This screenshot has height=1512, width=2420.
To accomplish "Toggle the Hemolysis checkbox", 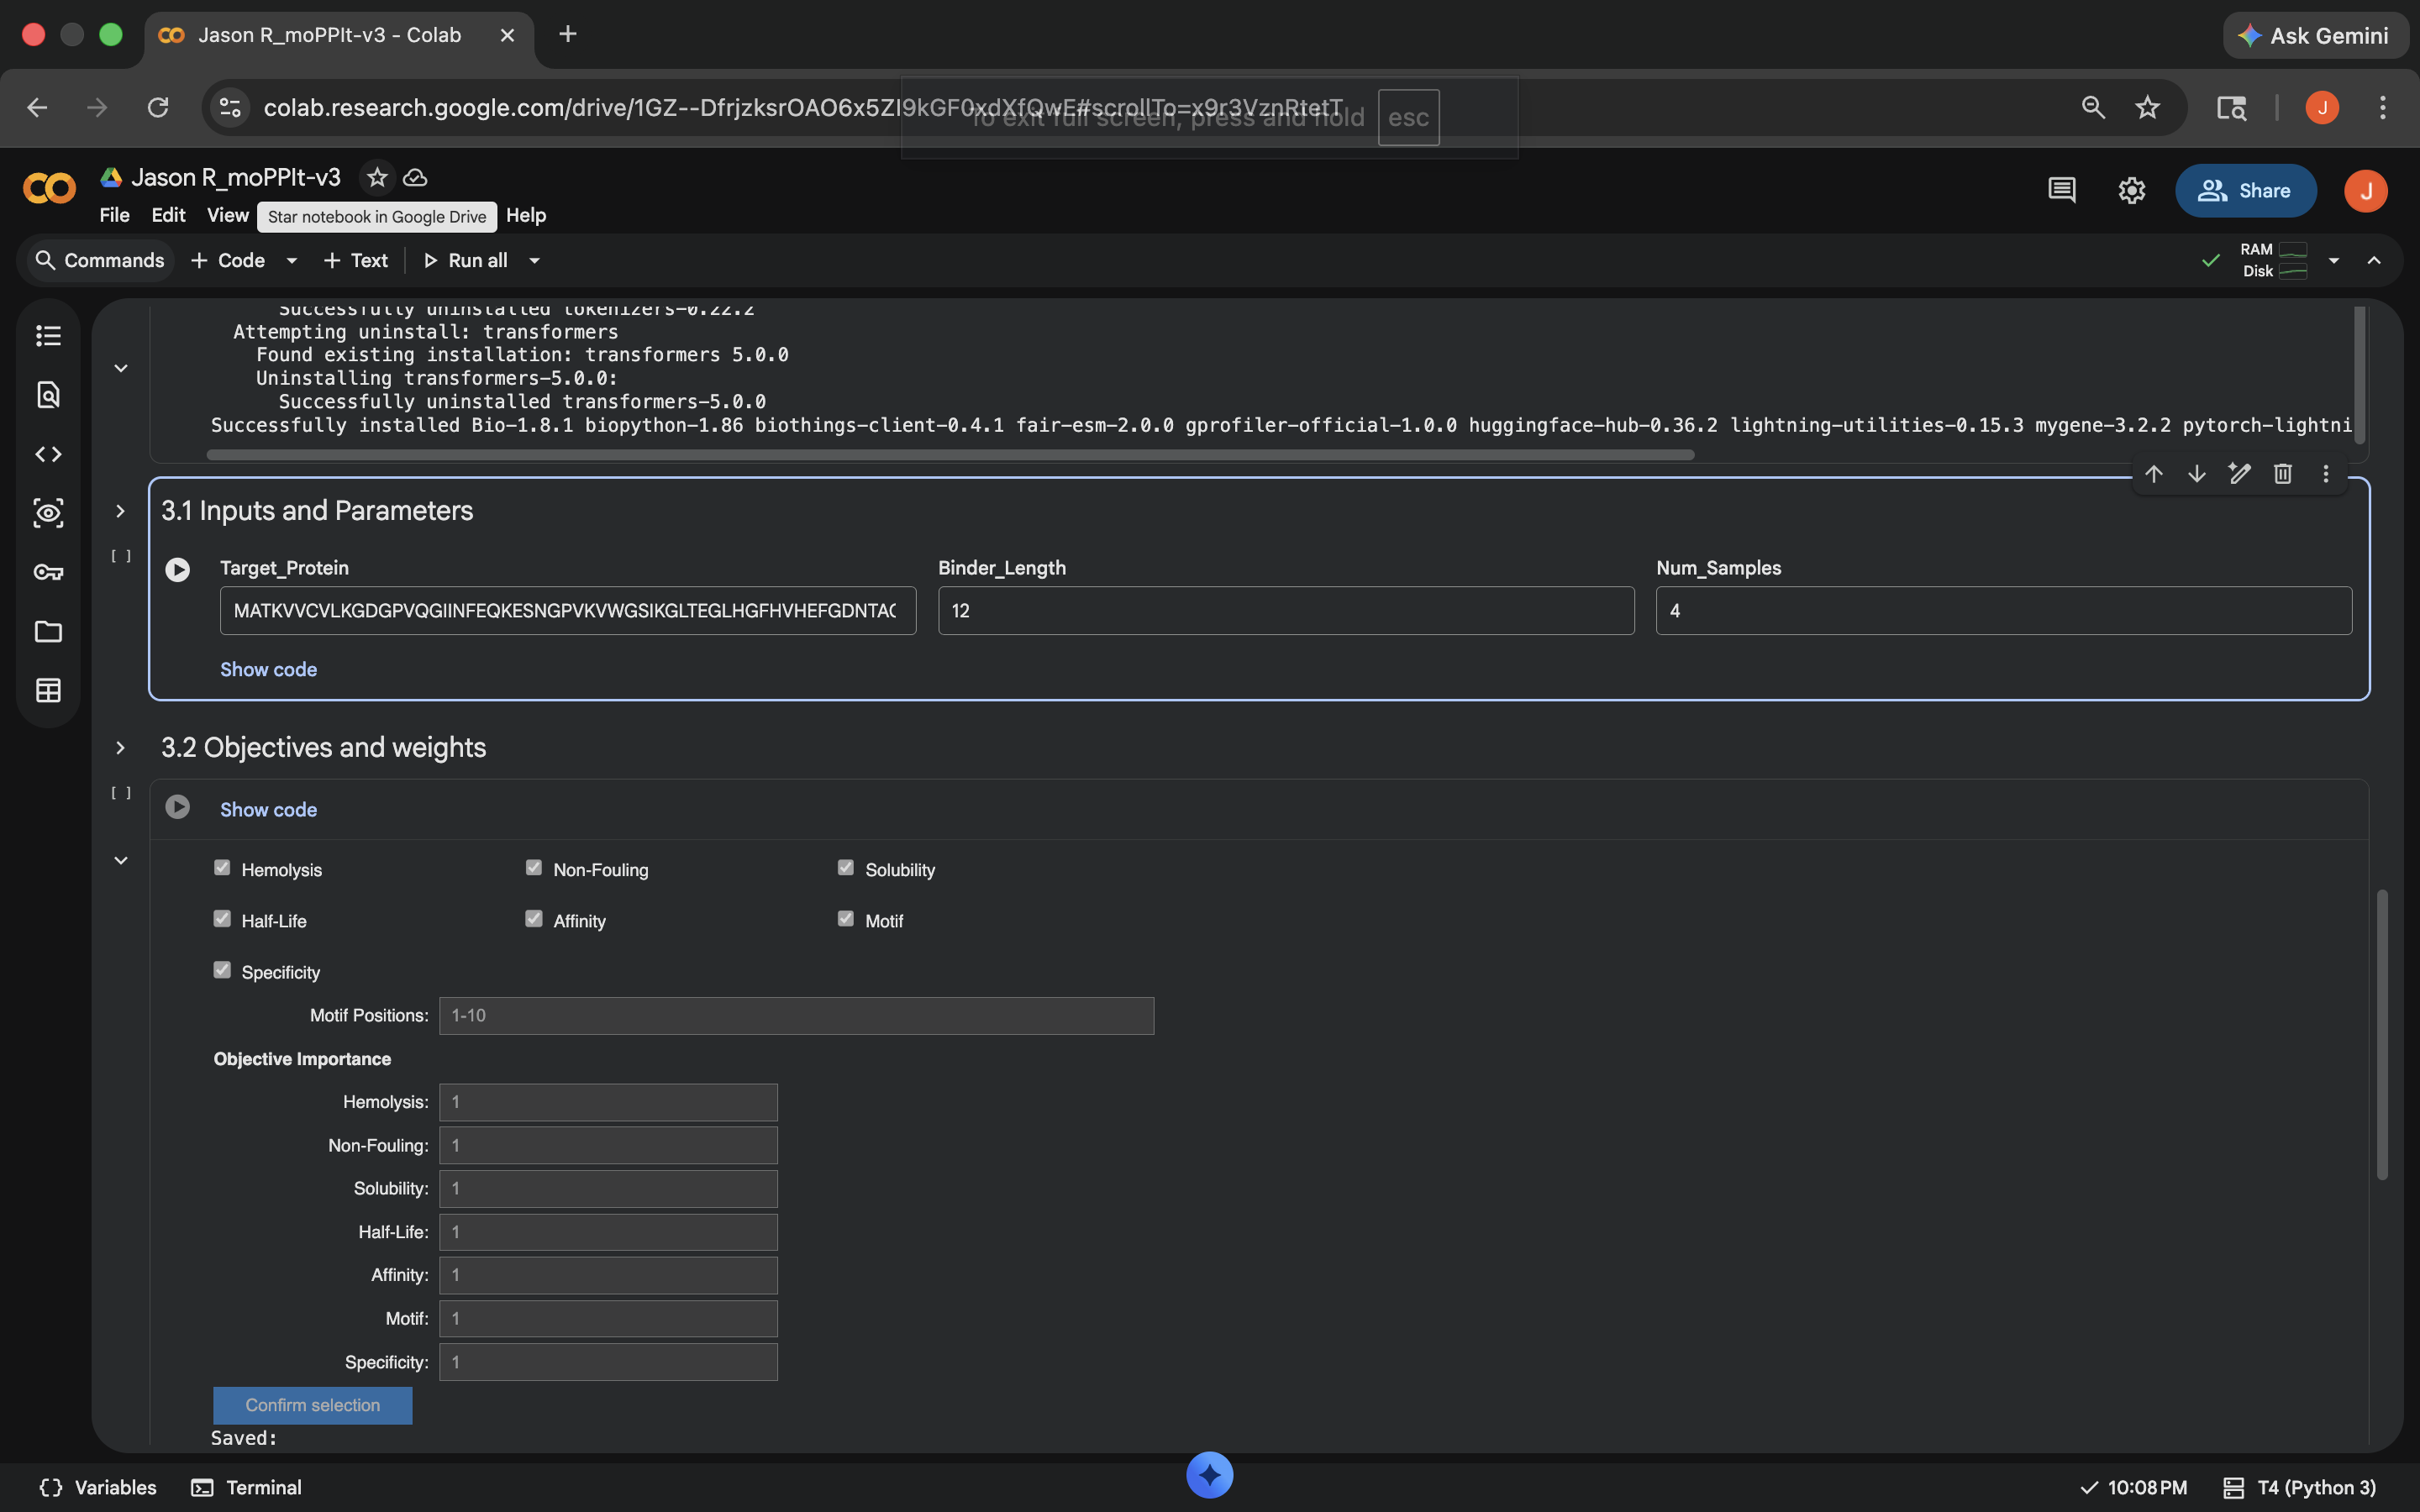I will point(222,868).
